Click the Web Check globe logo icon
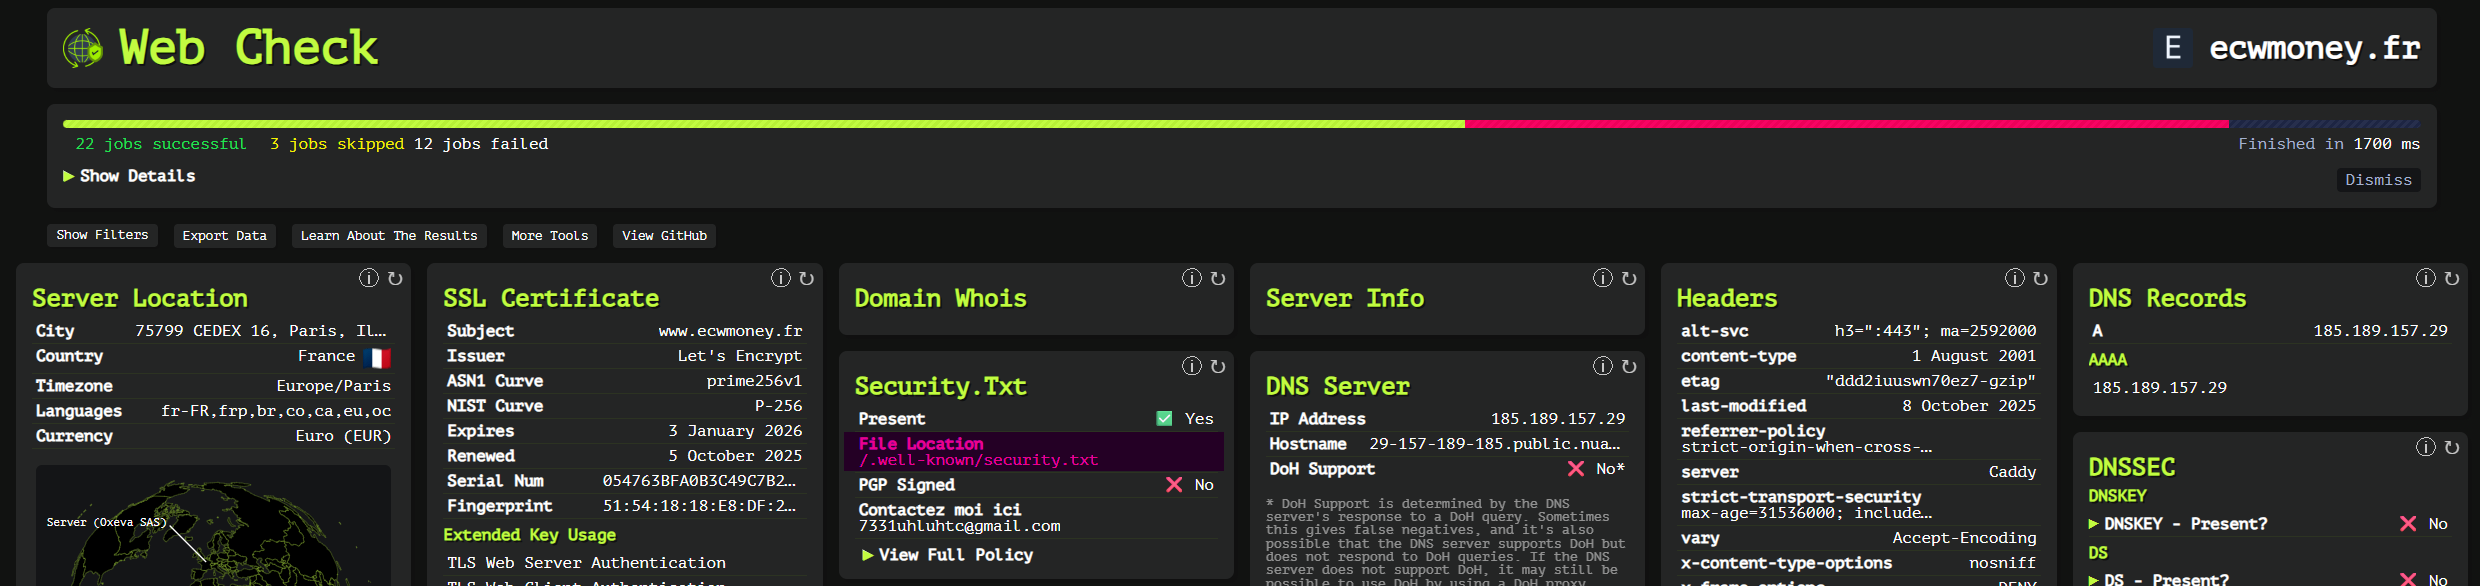Image resolution: width=2480 pixels, height=586 pixels. (82, 48)
